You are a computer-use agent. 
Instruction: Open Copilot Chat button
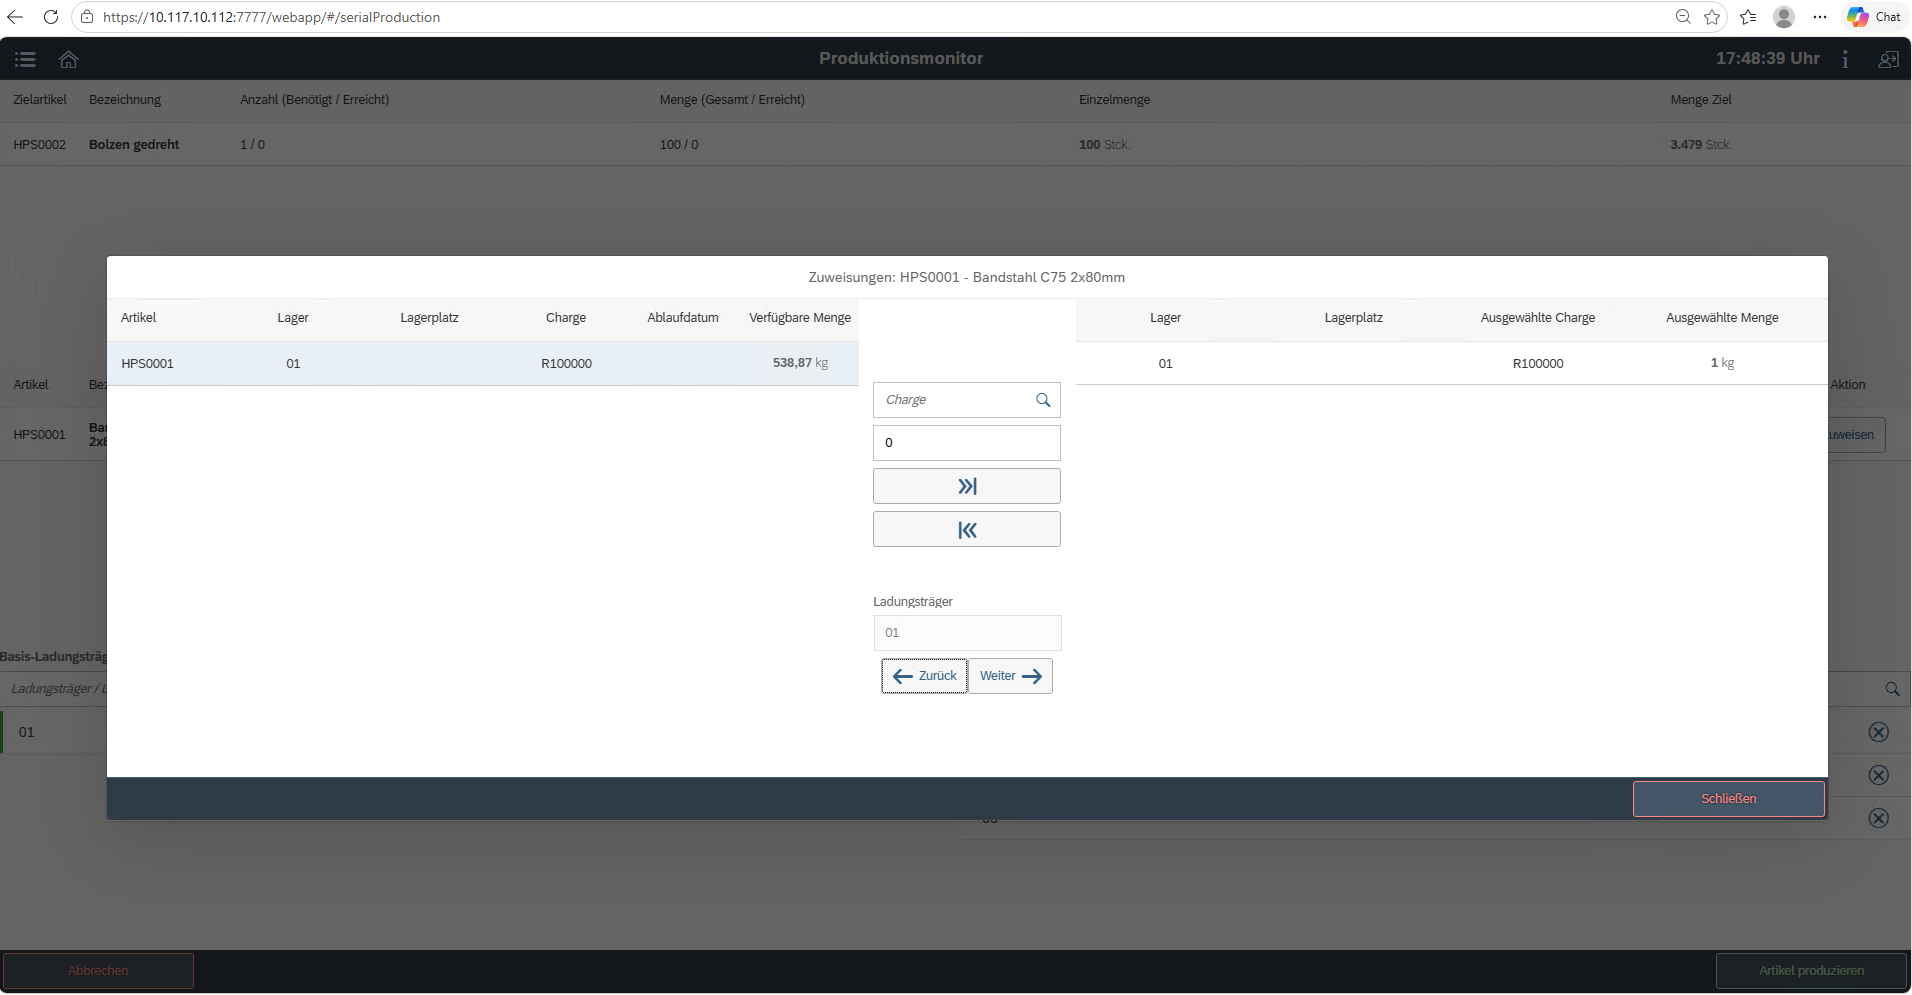pos(1874,17)
